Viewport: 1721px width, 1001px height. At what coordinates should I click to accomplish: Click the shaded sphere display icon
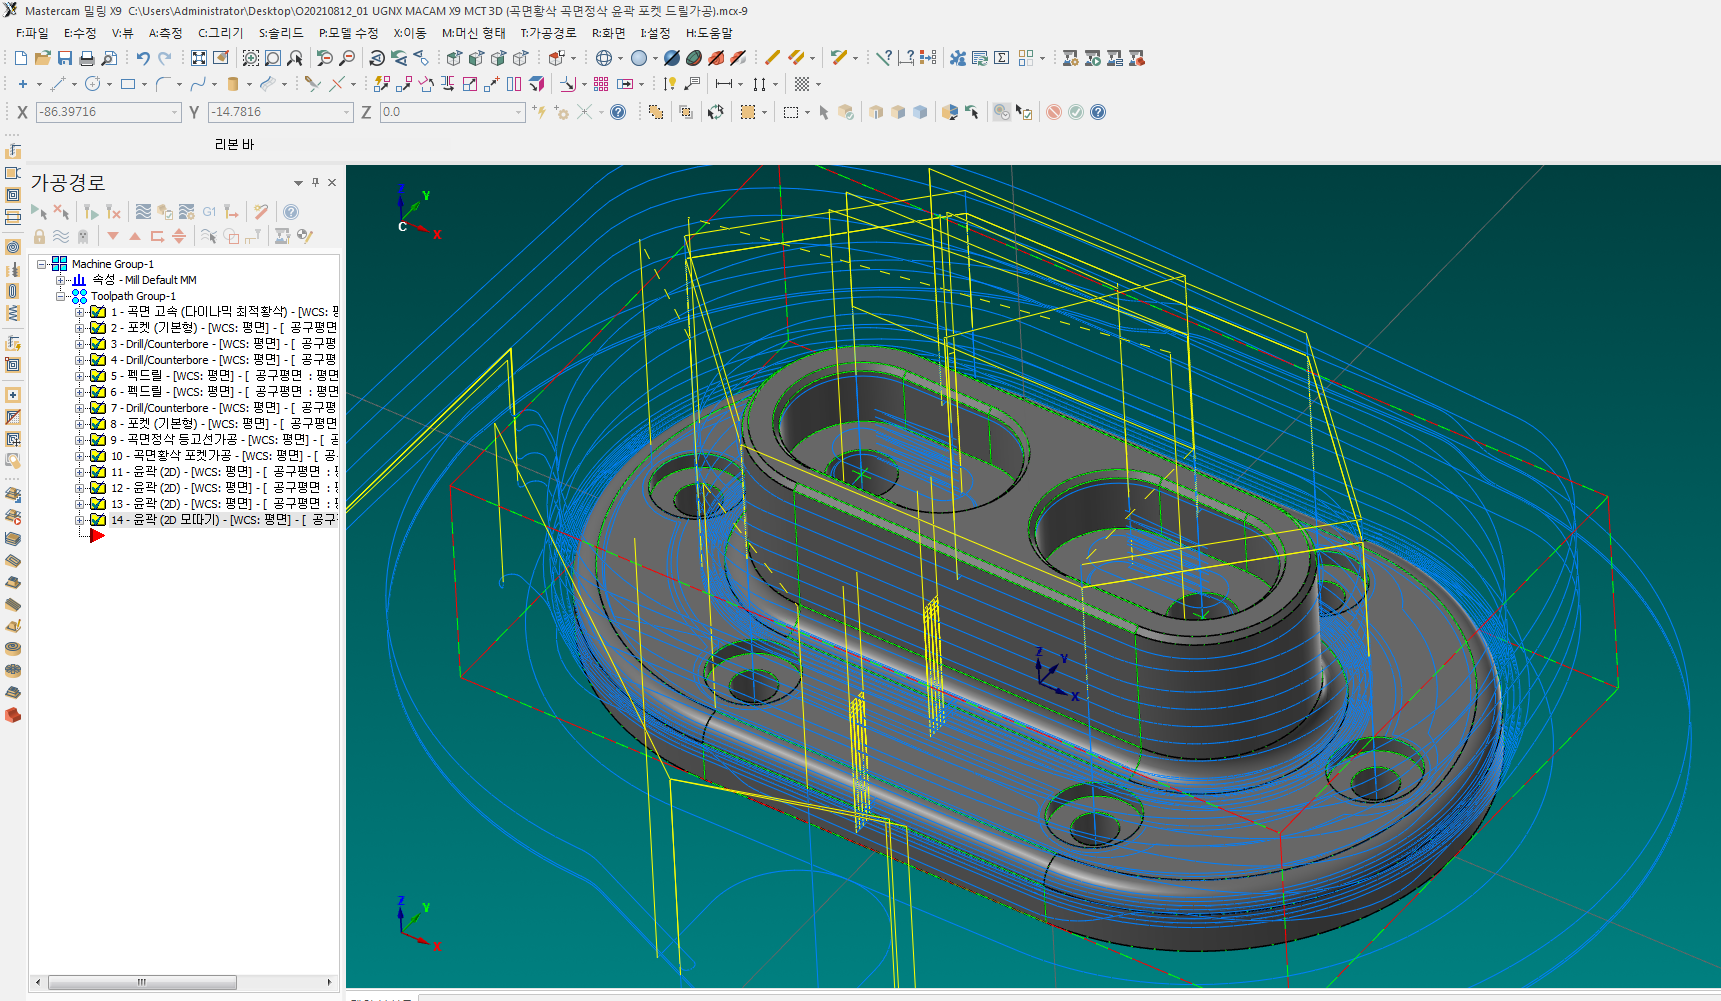coord(639,58)
